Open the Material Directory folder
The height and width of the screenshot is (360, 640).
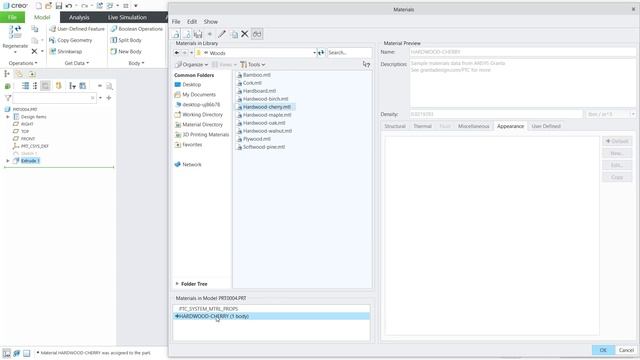[199, 124]
